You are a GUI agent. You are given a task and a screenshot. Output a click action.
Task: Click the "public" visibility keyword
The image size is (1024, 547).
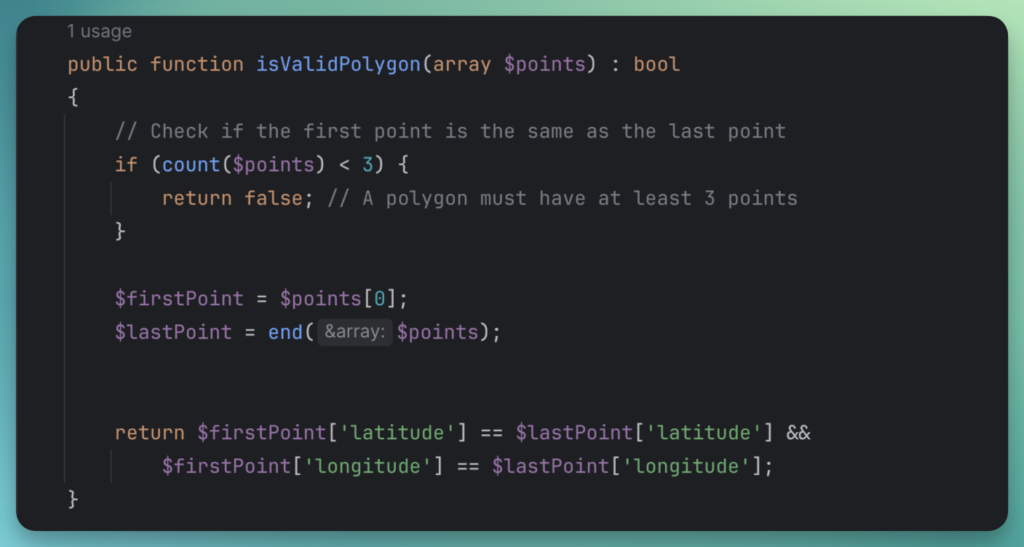(102, 65)
